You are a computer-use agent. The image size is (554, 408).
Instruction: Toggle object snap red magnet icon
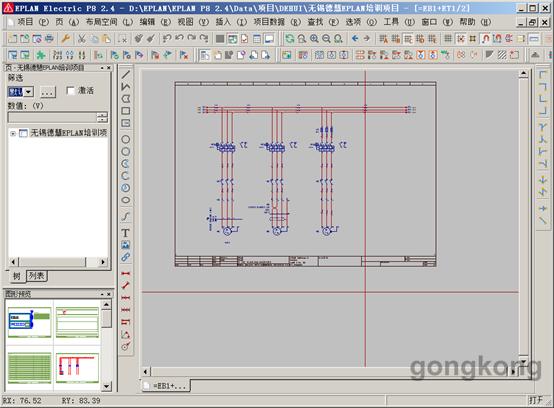click(x=485, y=39)
